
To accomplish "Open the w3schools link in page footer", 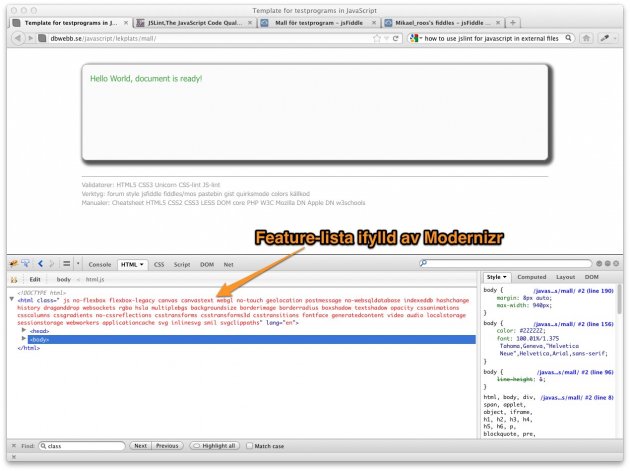I will pyautogui.click(x=350, y=203).
